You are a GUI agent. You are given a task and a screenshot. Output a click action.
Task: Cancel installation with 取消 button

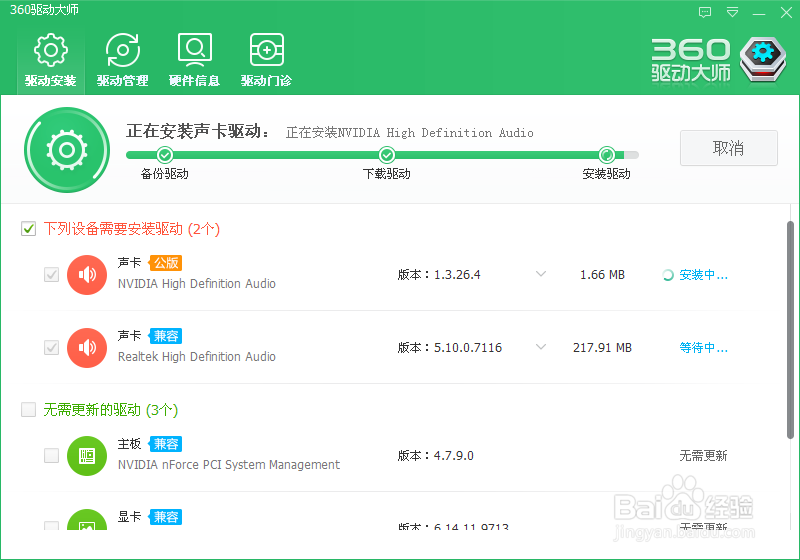[729, 148]
